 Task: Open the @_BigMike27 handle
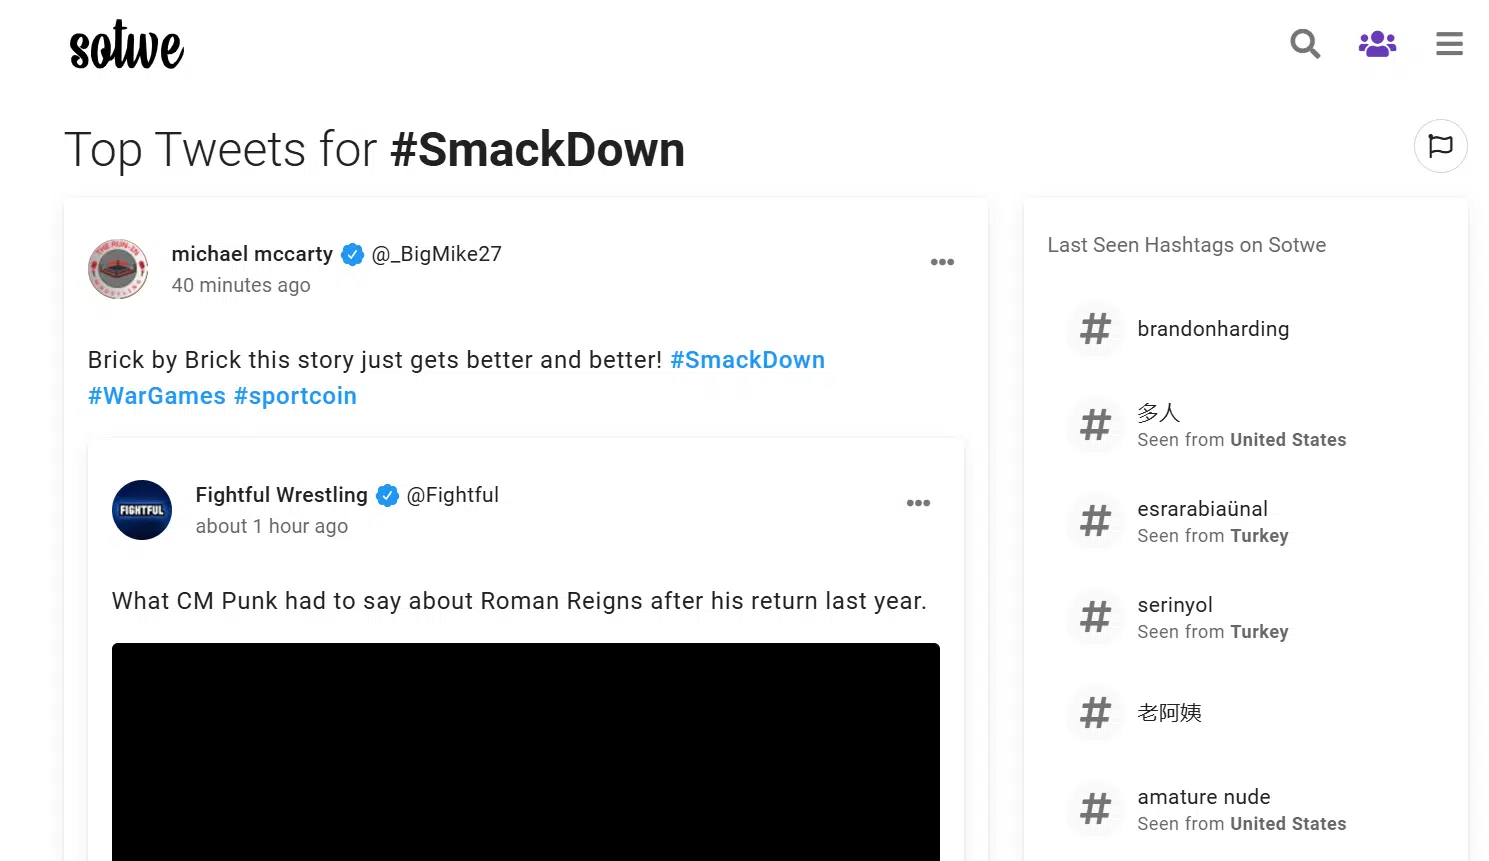[x=436, y=254]
